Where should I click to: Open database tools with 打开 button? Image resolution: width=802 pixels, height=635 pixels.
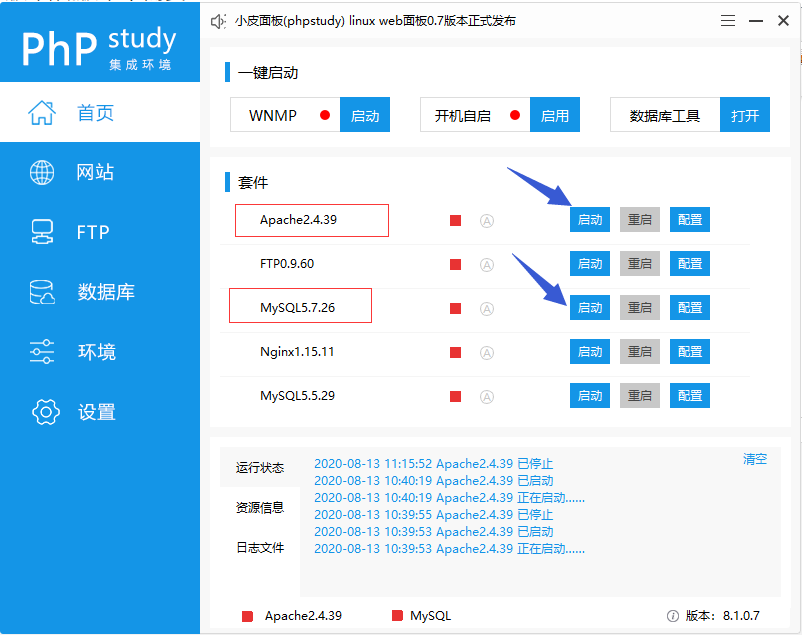point(745,115)
